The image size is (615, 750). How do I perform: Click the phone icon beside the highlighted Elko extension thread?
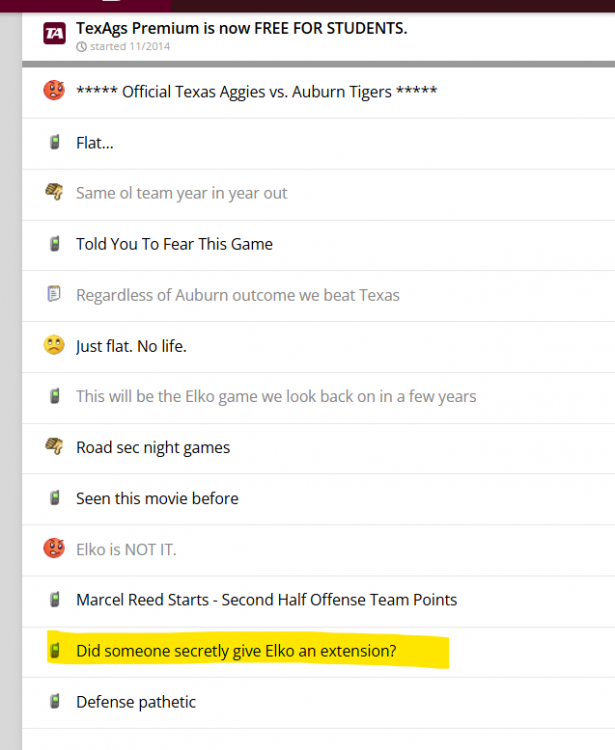pyautogui.click(x=54, y=651)
